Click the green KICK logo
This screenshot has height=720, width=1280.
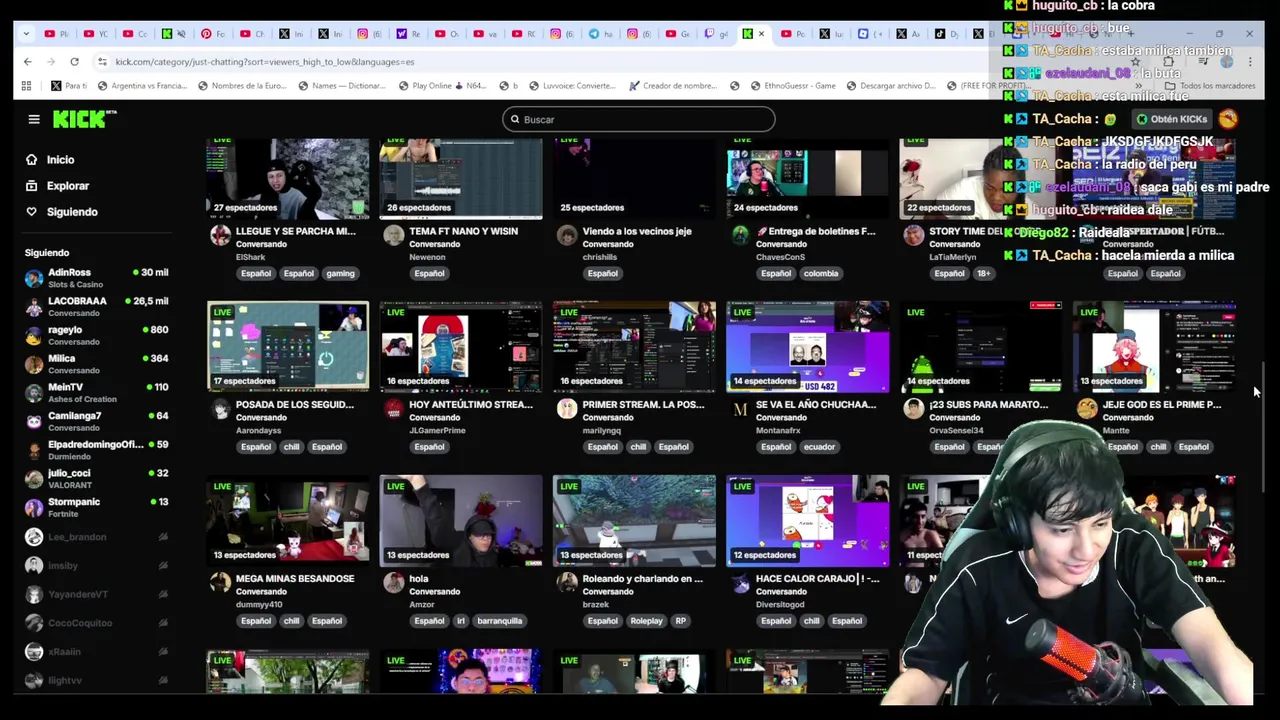pos(84,119)
